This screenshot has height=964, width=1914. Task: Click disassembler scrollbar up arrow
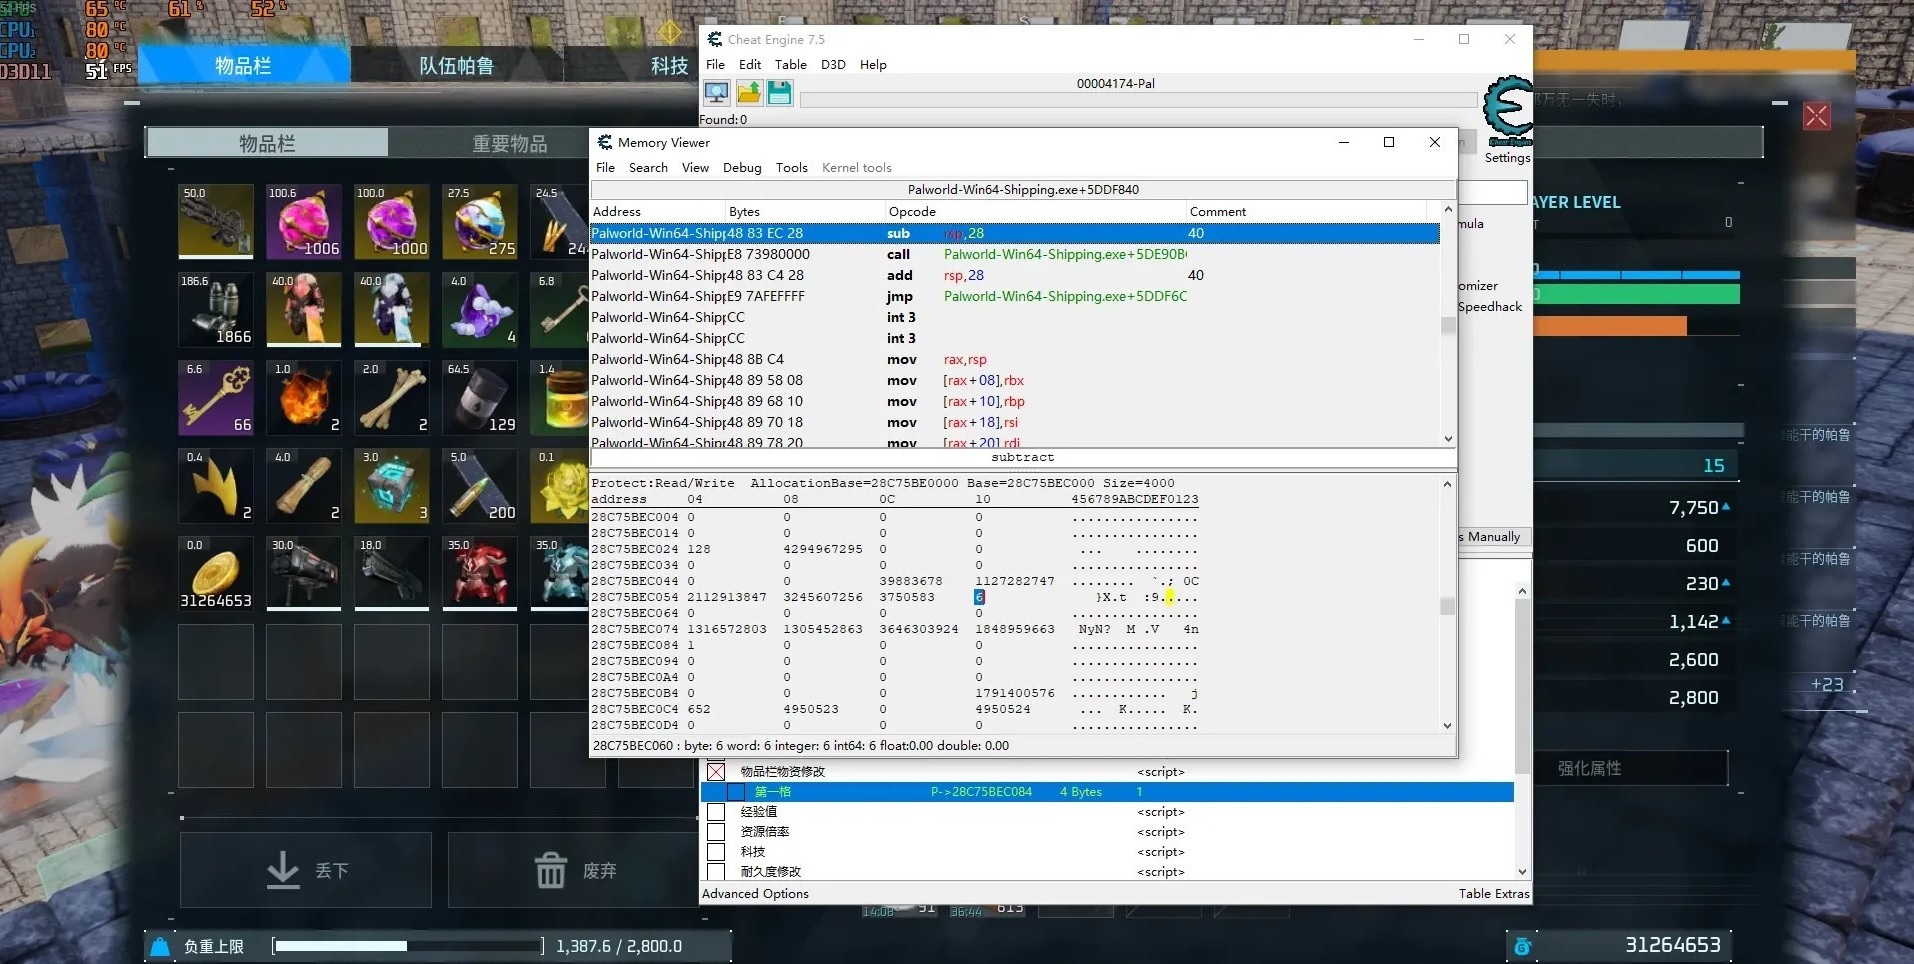tap(1448, 209)
